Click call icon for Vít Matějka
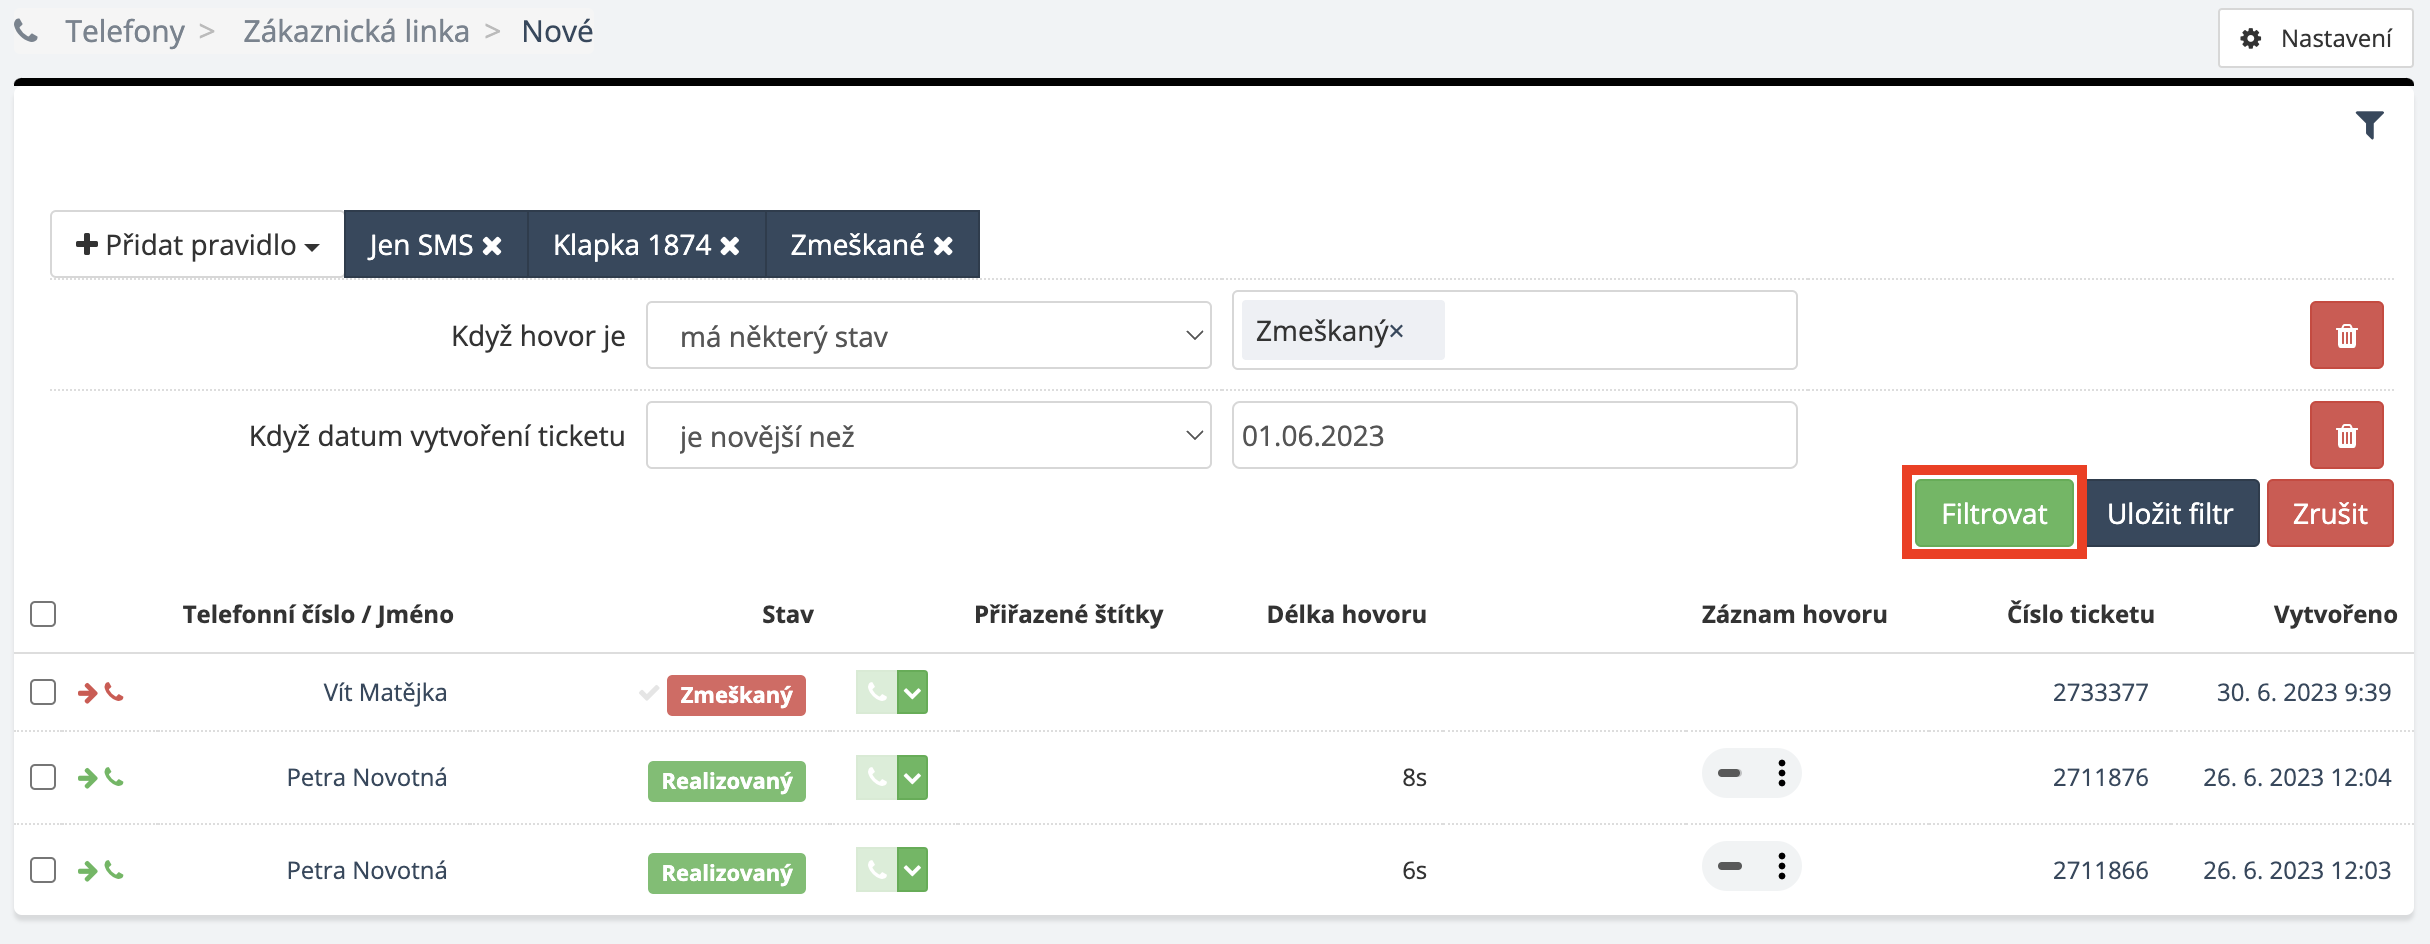This screenshot has width=2430, height=944. click(x=876, y=692)
